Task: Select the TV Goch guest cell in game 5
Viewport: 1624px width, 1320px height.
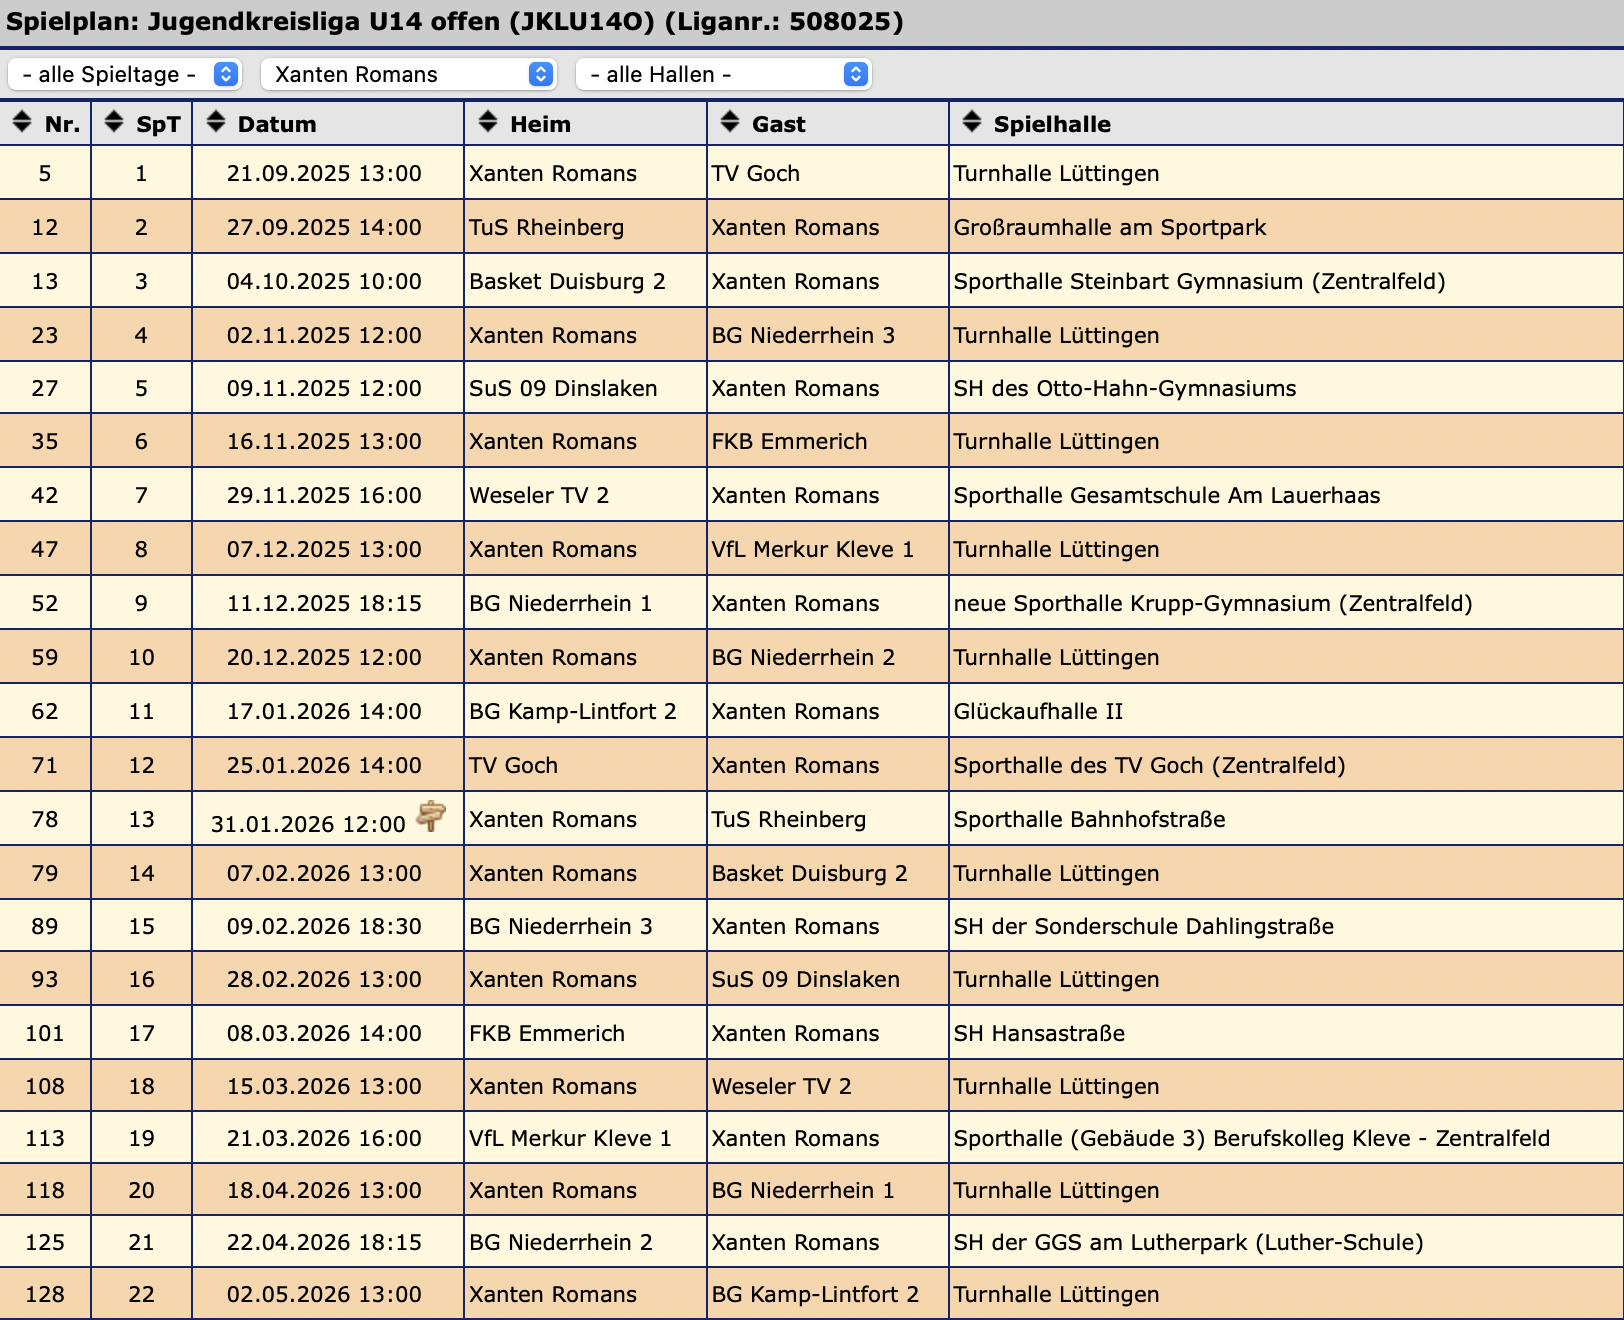Action: (755, 173)
